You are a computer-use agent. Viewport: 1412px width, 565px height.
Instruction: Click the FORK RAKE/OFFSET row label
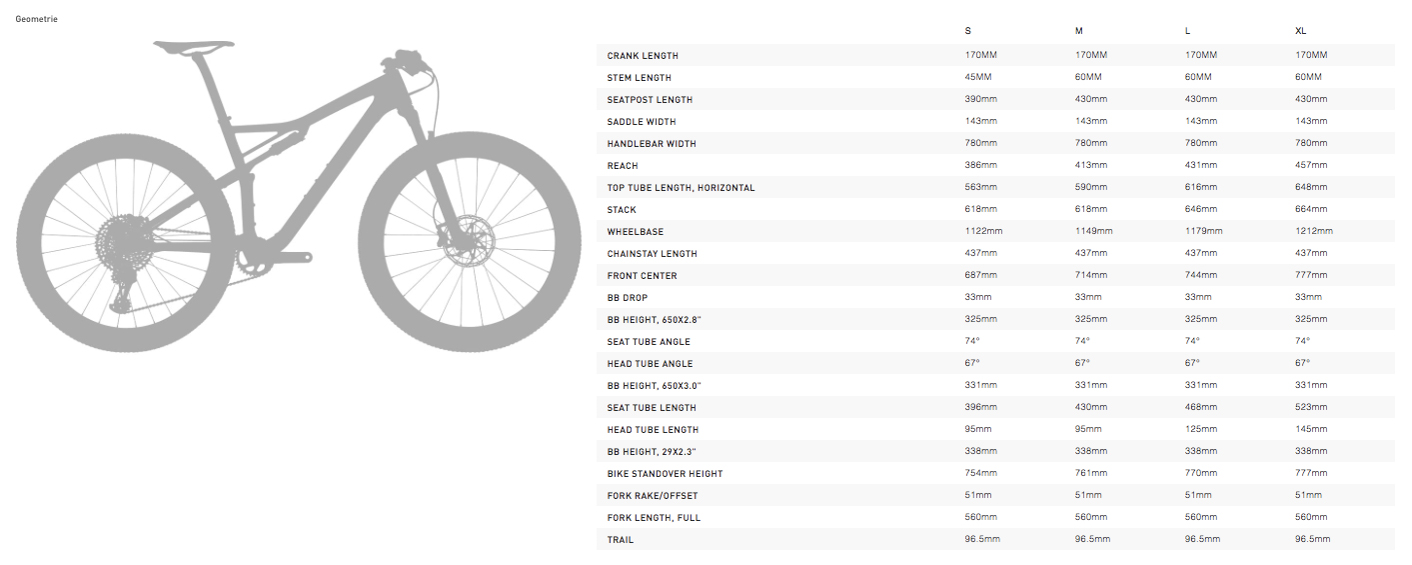652,496
